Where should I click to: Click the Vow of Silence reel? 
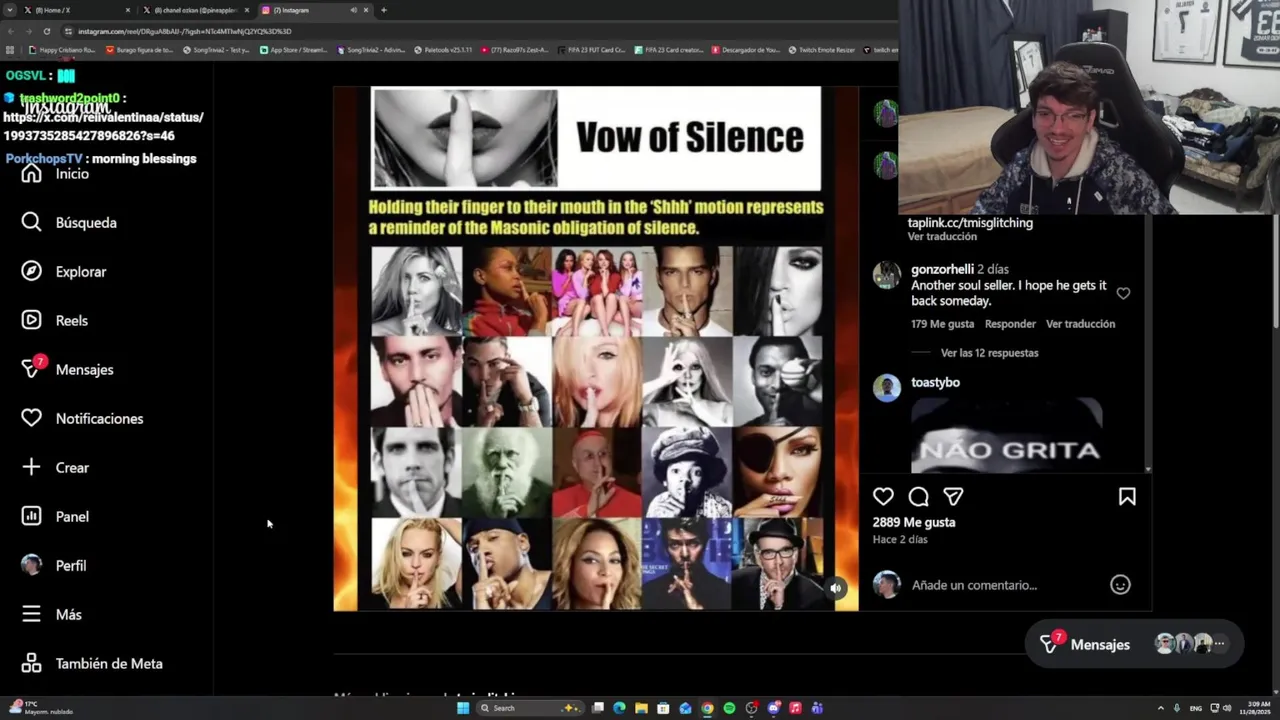tap(595, 348)
